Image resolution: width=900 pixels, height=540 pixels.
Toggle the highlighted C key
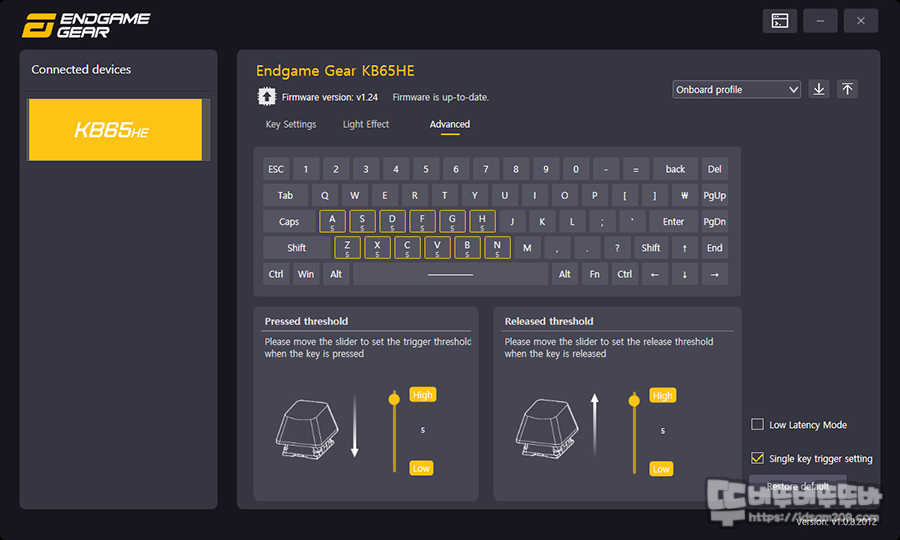(x=407, y=248)
